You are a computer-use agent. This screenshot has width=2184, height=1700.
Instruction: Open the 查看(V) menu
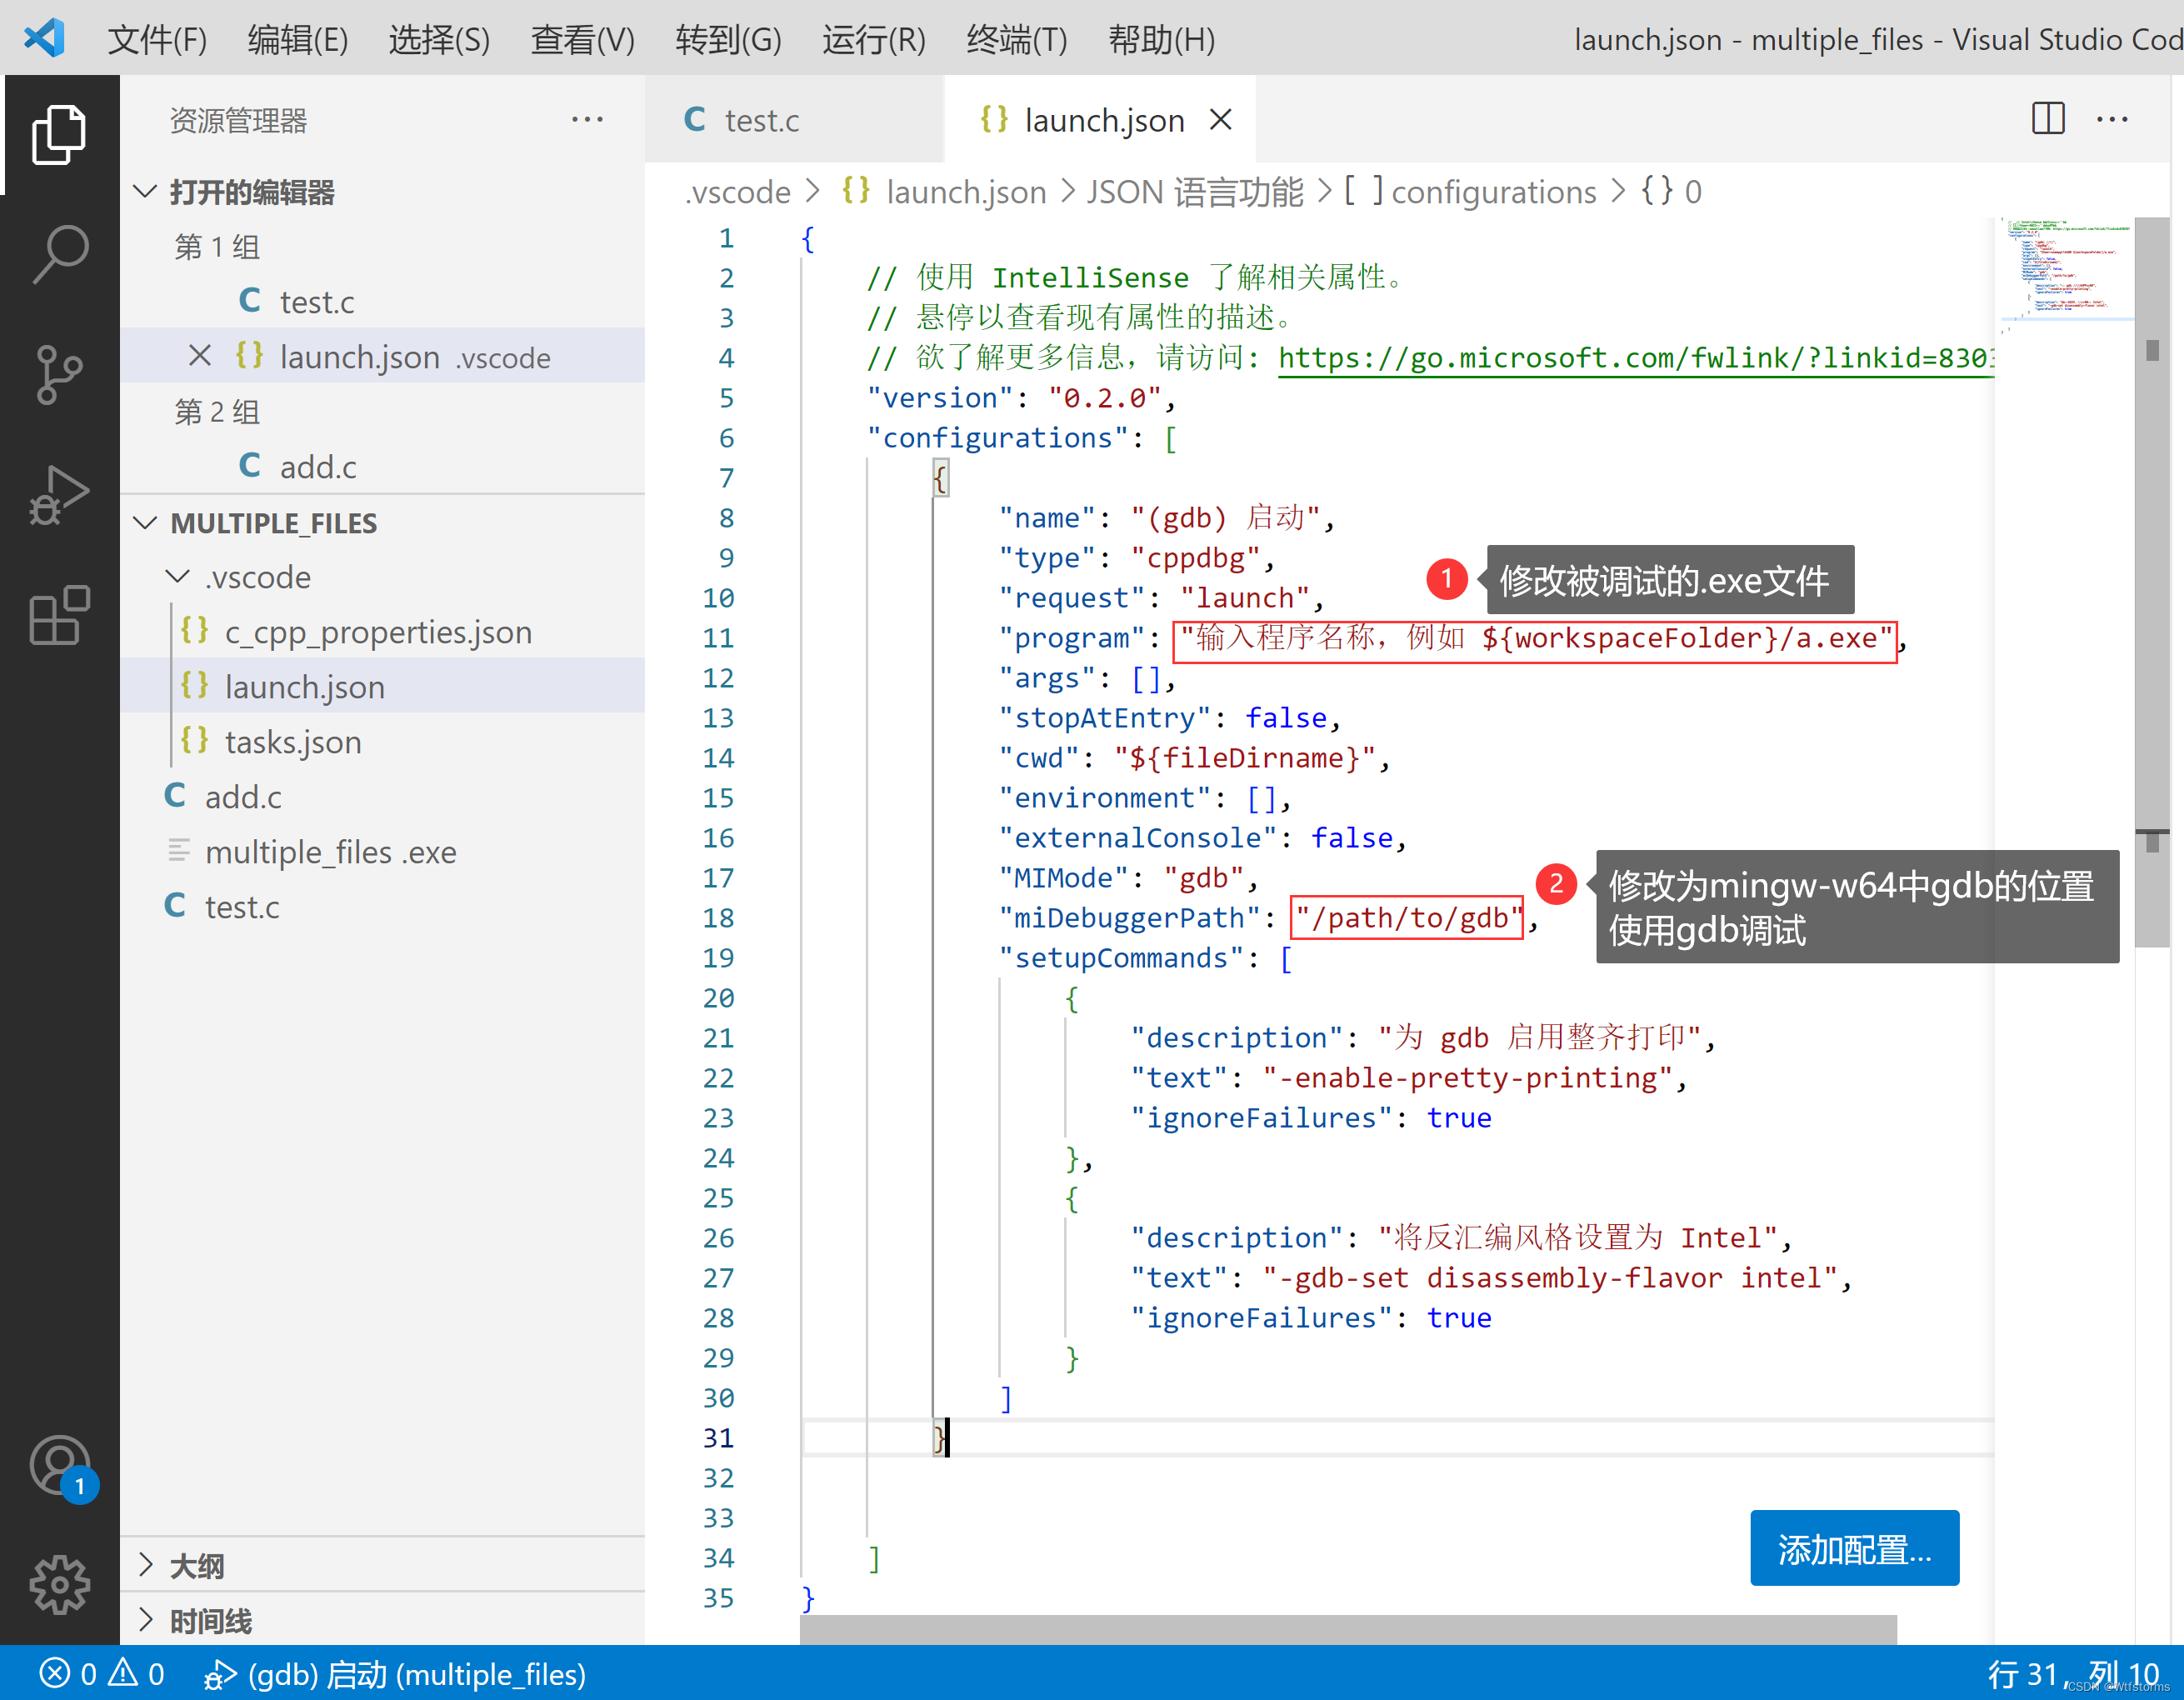[582, 39]
